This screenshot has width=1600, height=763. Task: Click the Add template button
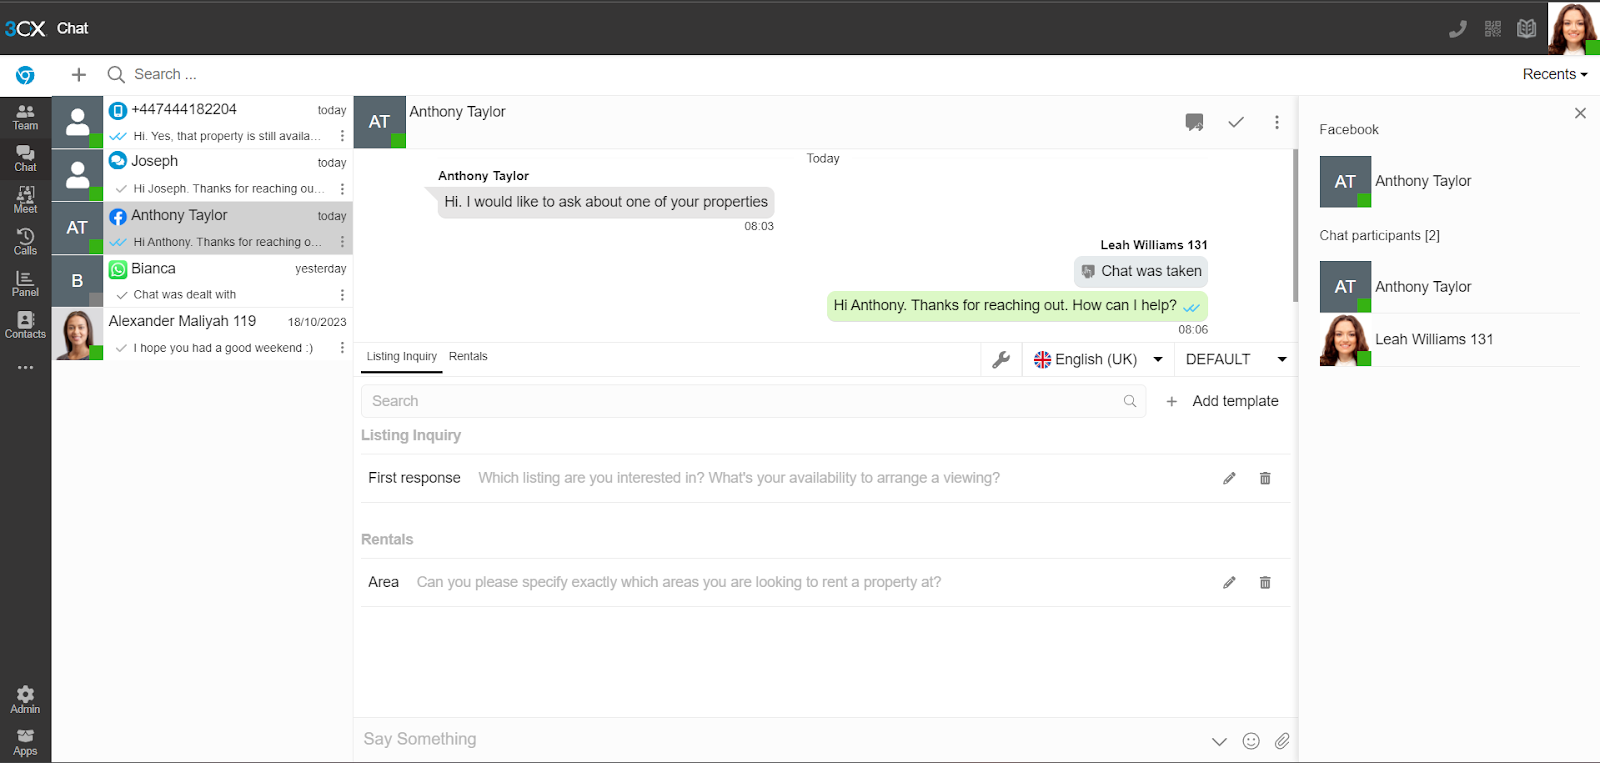point(1222,401)
